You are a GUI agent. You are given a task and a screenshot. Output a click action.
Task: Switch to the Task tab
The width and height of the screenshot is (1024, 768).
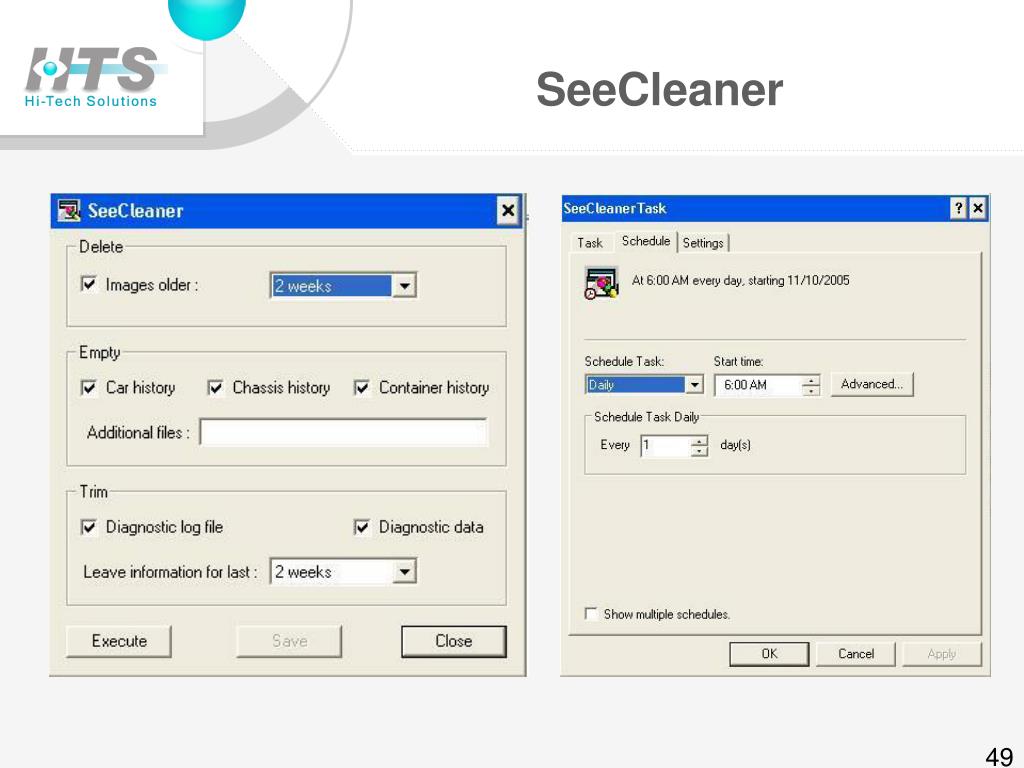click(590, 243)
